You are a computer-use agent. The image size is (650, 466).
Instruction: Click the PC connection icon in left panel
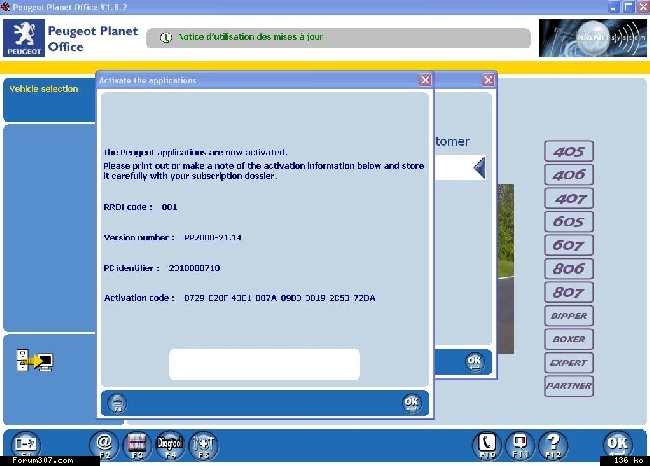coord(35,360)
